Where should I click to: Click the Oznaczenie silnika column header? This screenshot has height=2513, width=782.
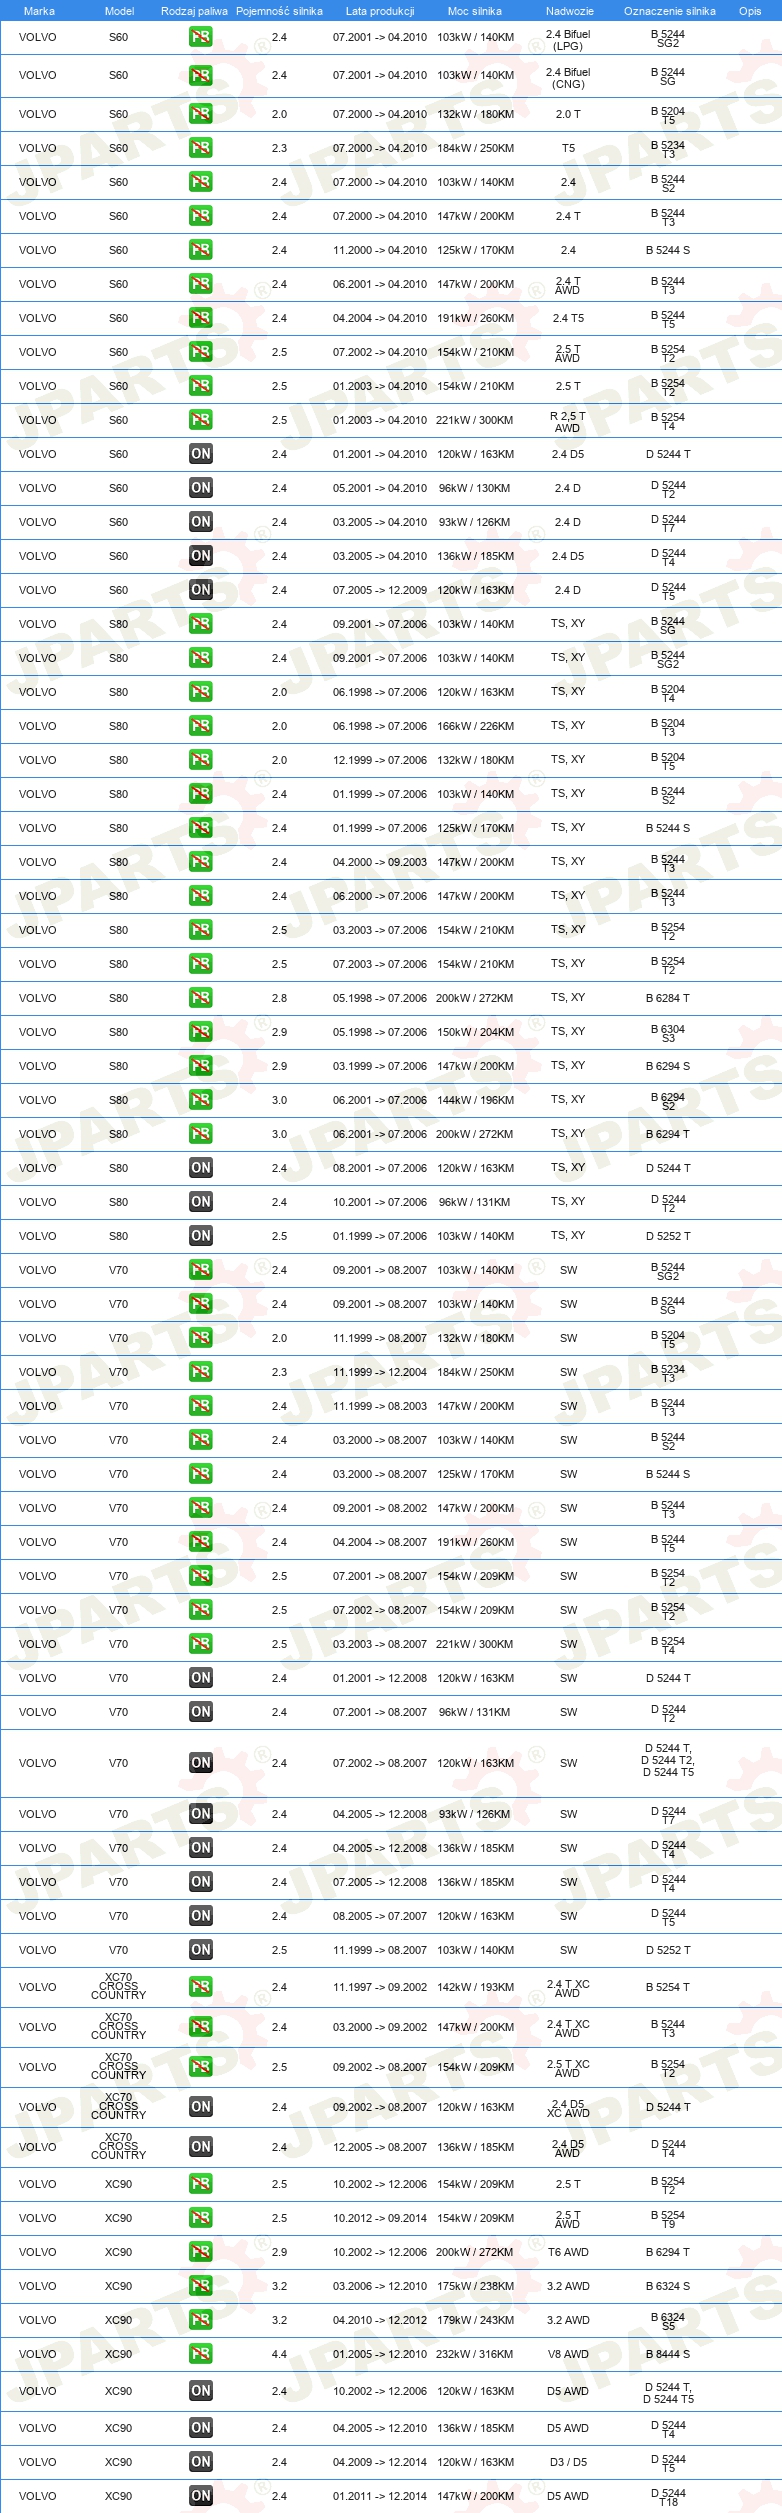(670, 11)
